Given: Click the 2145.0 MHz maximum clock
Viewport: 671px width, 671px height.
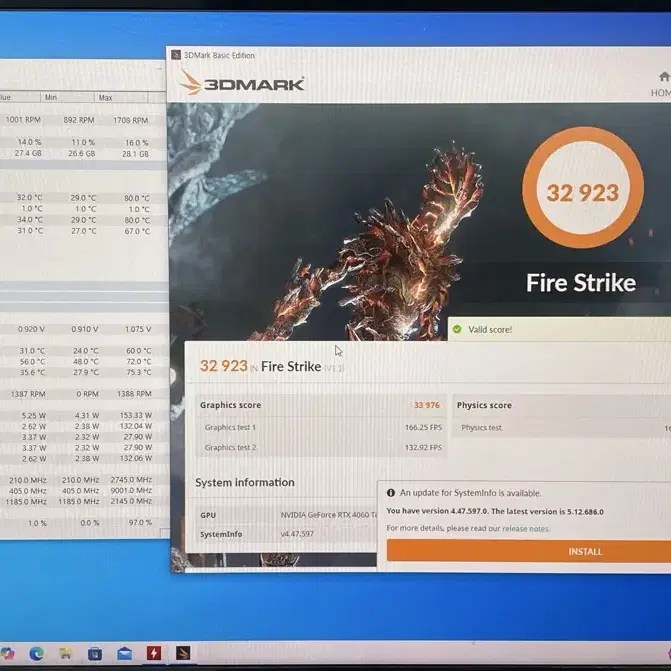Looking at the screenshot, I should coord(131,501).
